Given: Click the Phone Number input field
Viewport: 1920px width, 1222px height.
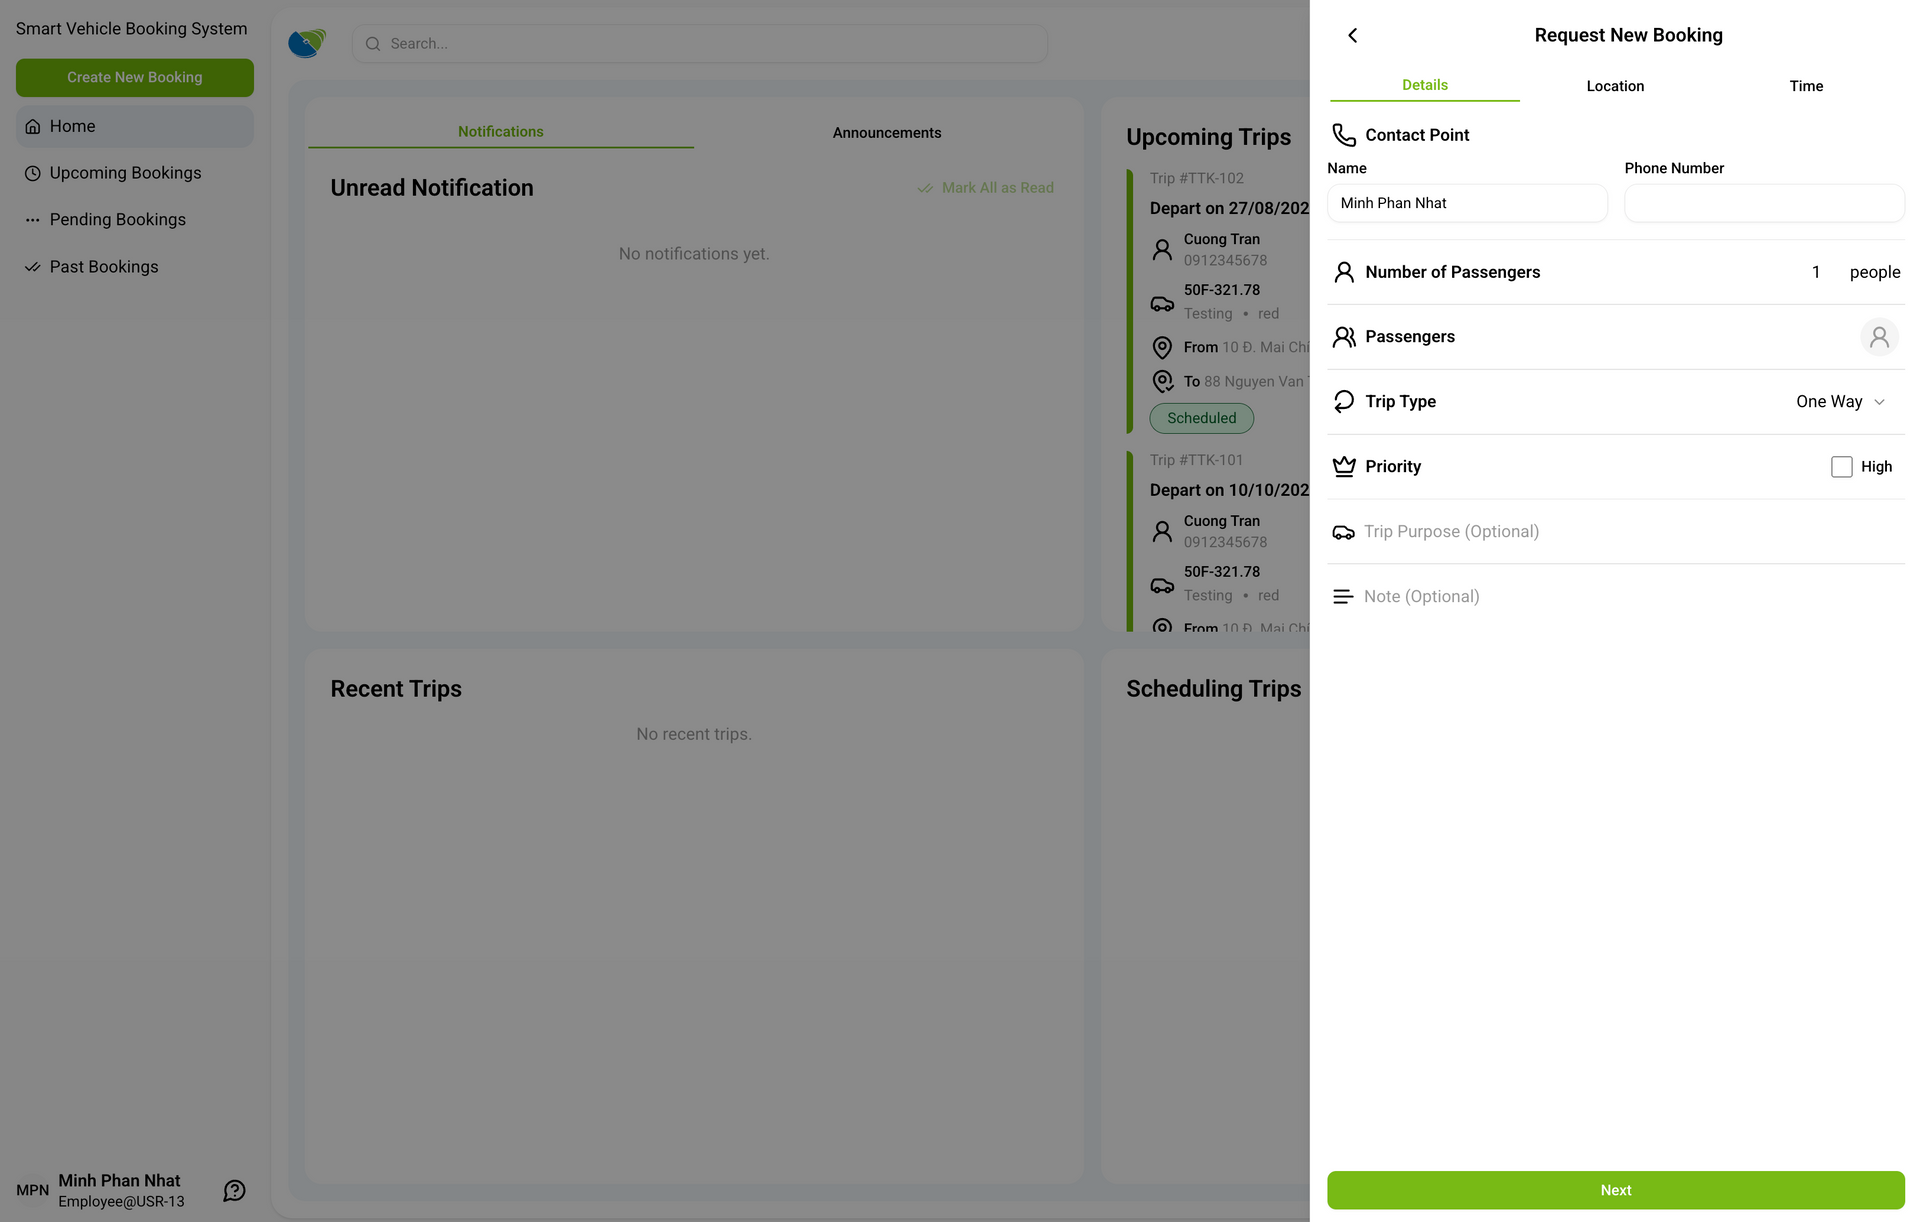Looking at the screenshot, I should 1763,203.
